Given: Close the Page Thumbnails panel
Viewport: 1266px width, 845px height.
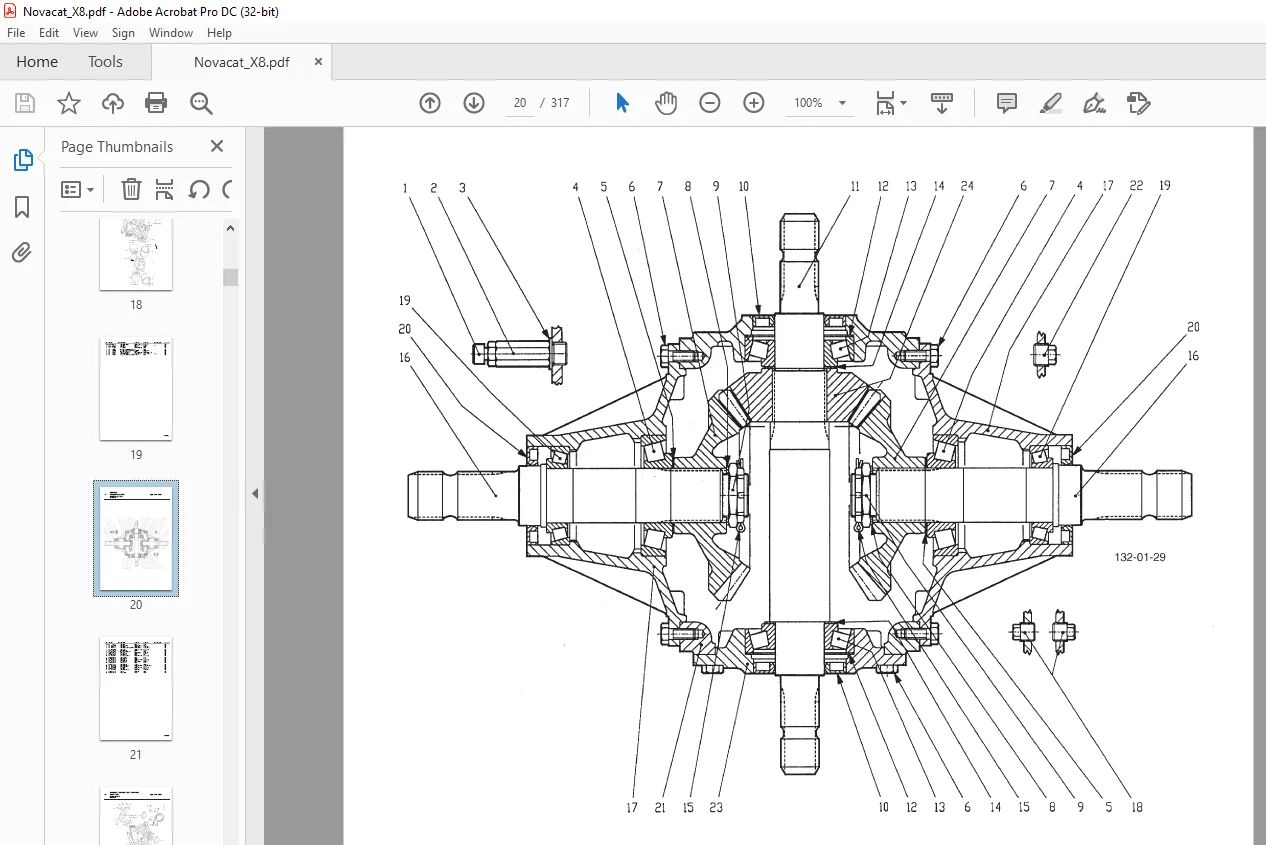Looking at the screenshot, I should point(217,146).
